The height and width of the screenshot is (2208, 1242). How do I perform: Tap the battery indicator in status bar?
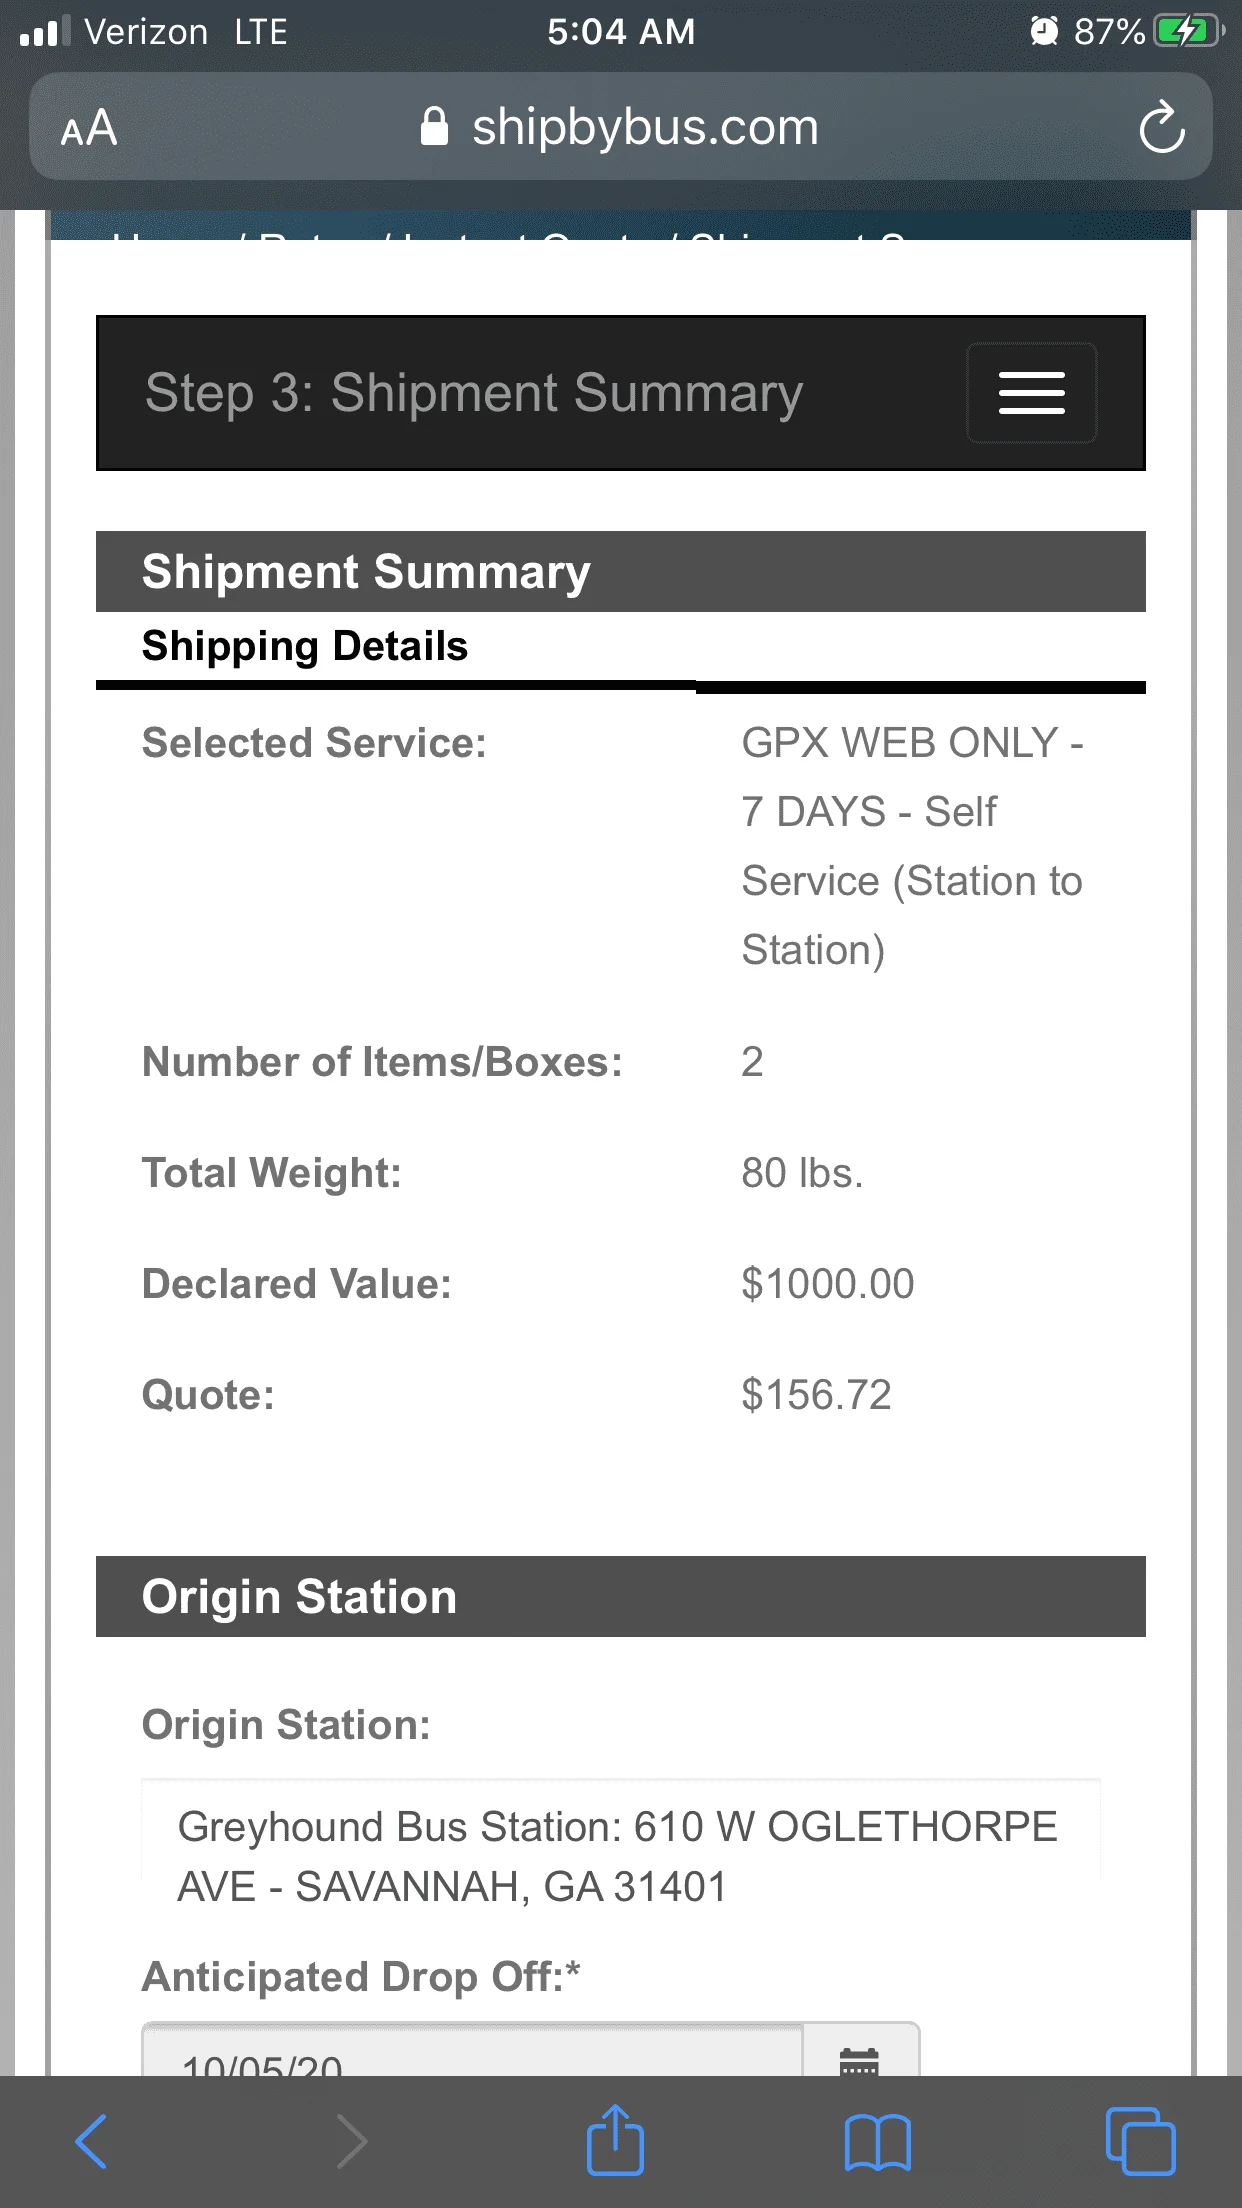[x=1189, y=32]
